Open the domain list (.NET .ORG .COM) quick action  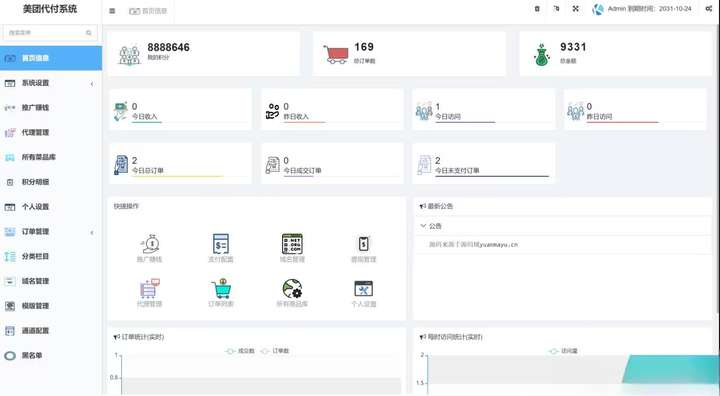(x=292, y=244)
